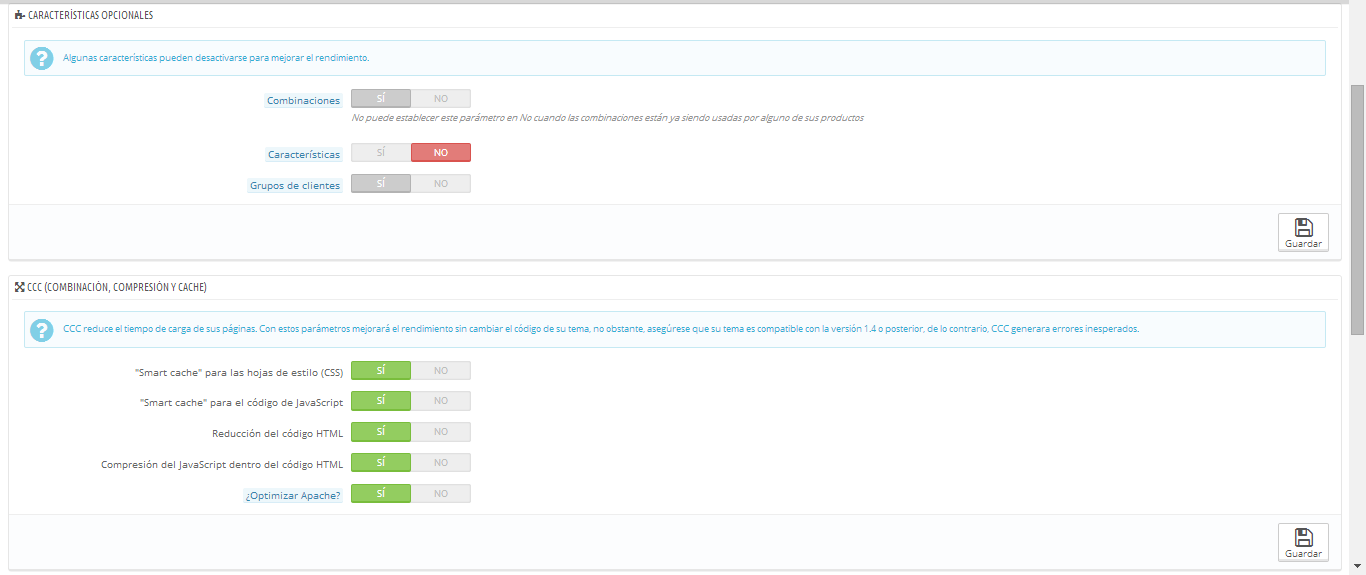The width and height of the screenshot is (1366, 575).
Task: Save optional features with Guardar button
Action: 1303,232
